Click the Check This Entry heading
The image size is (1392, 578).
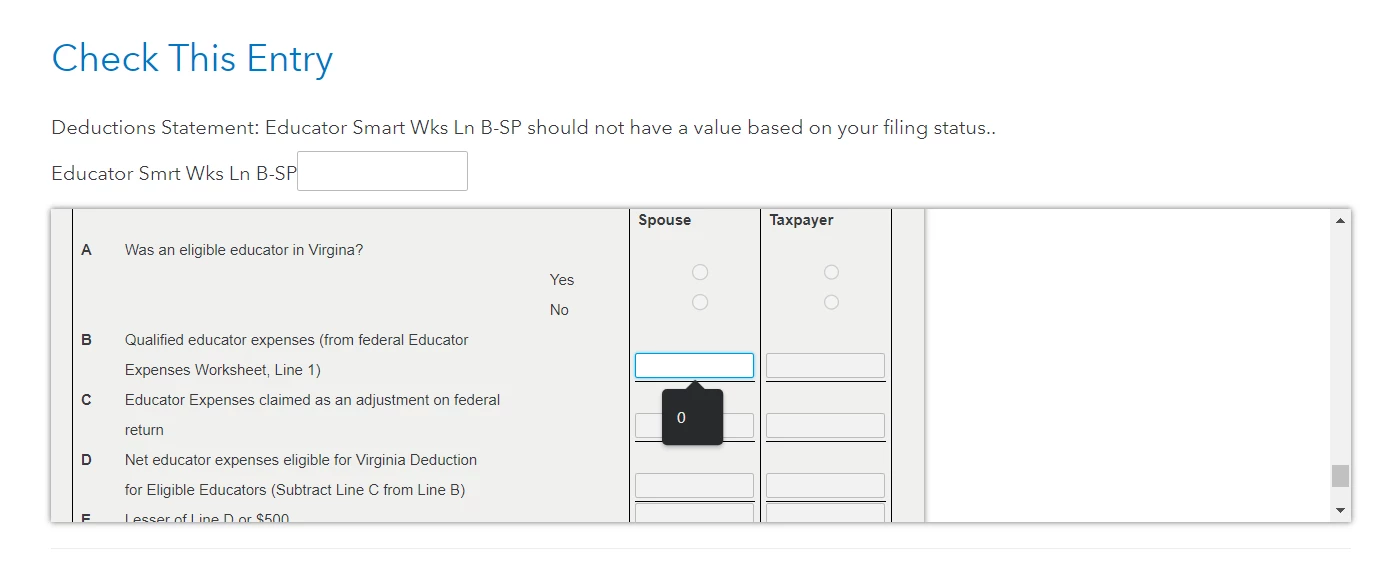point(192,58)
